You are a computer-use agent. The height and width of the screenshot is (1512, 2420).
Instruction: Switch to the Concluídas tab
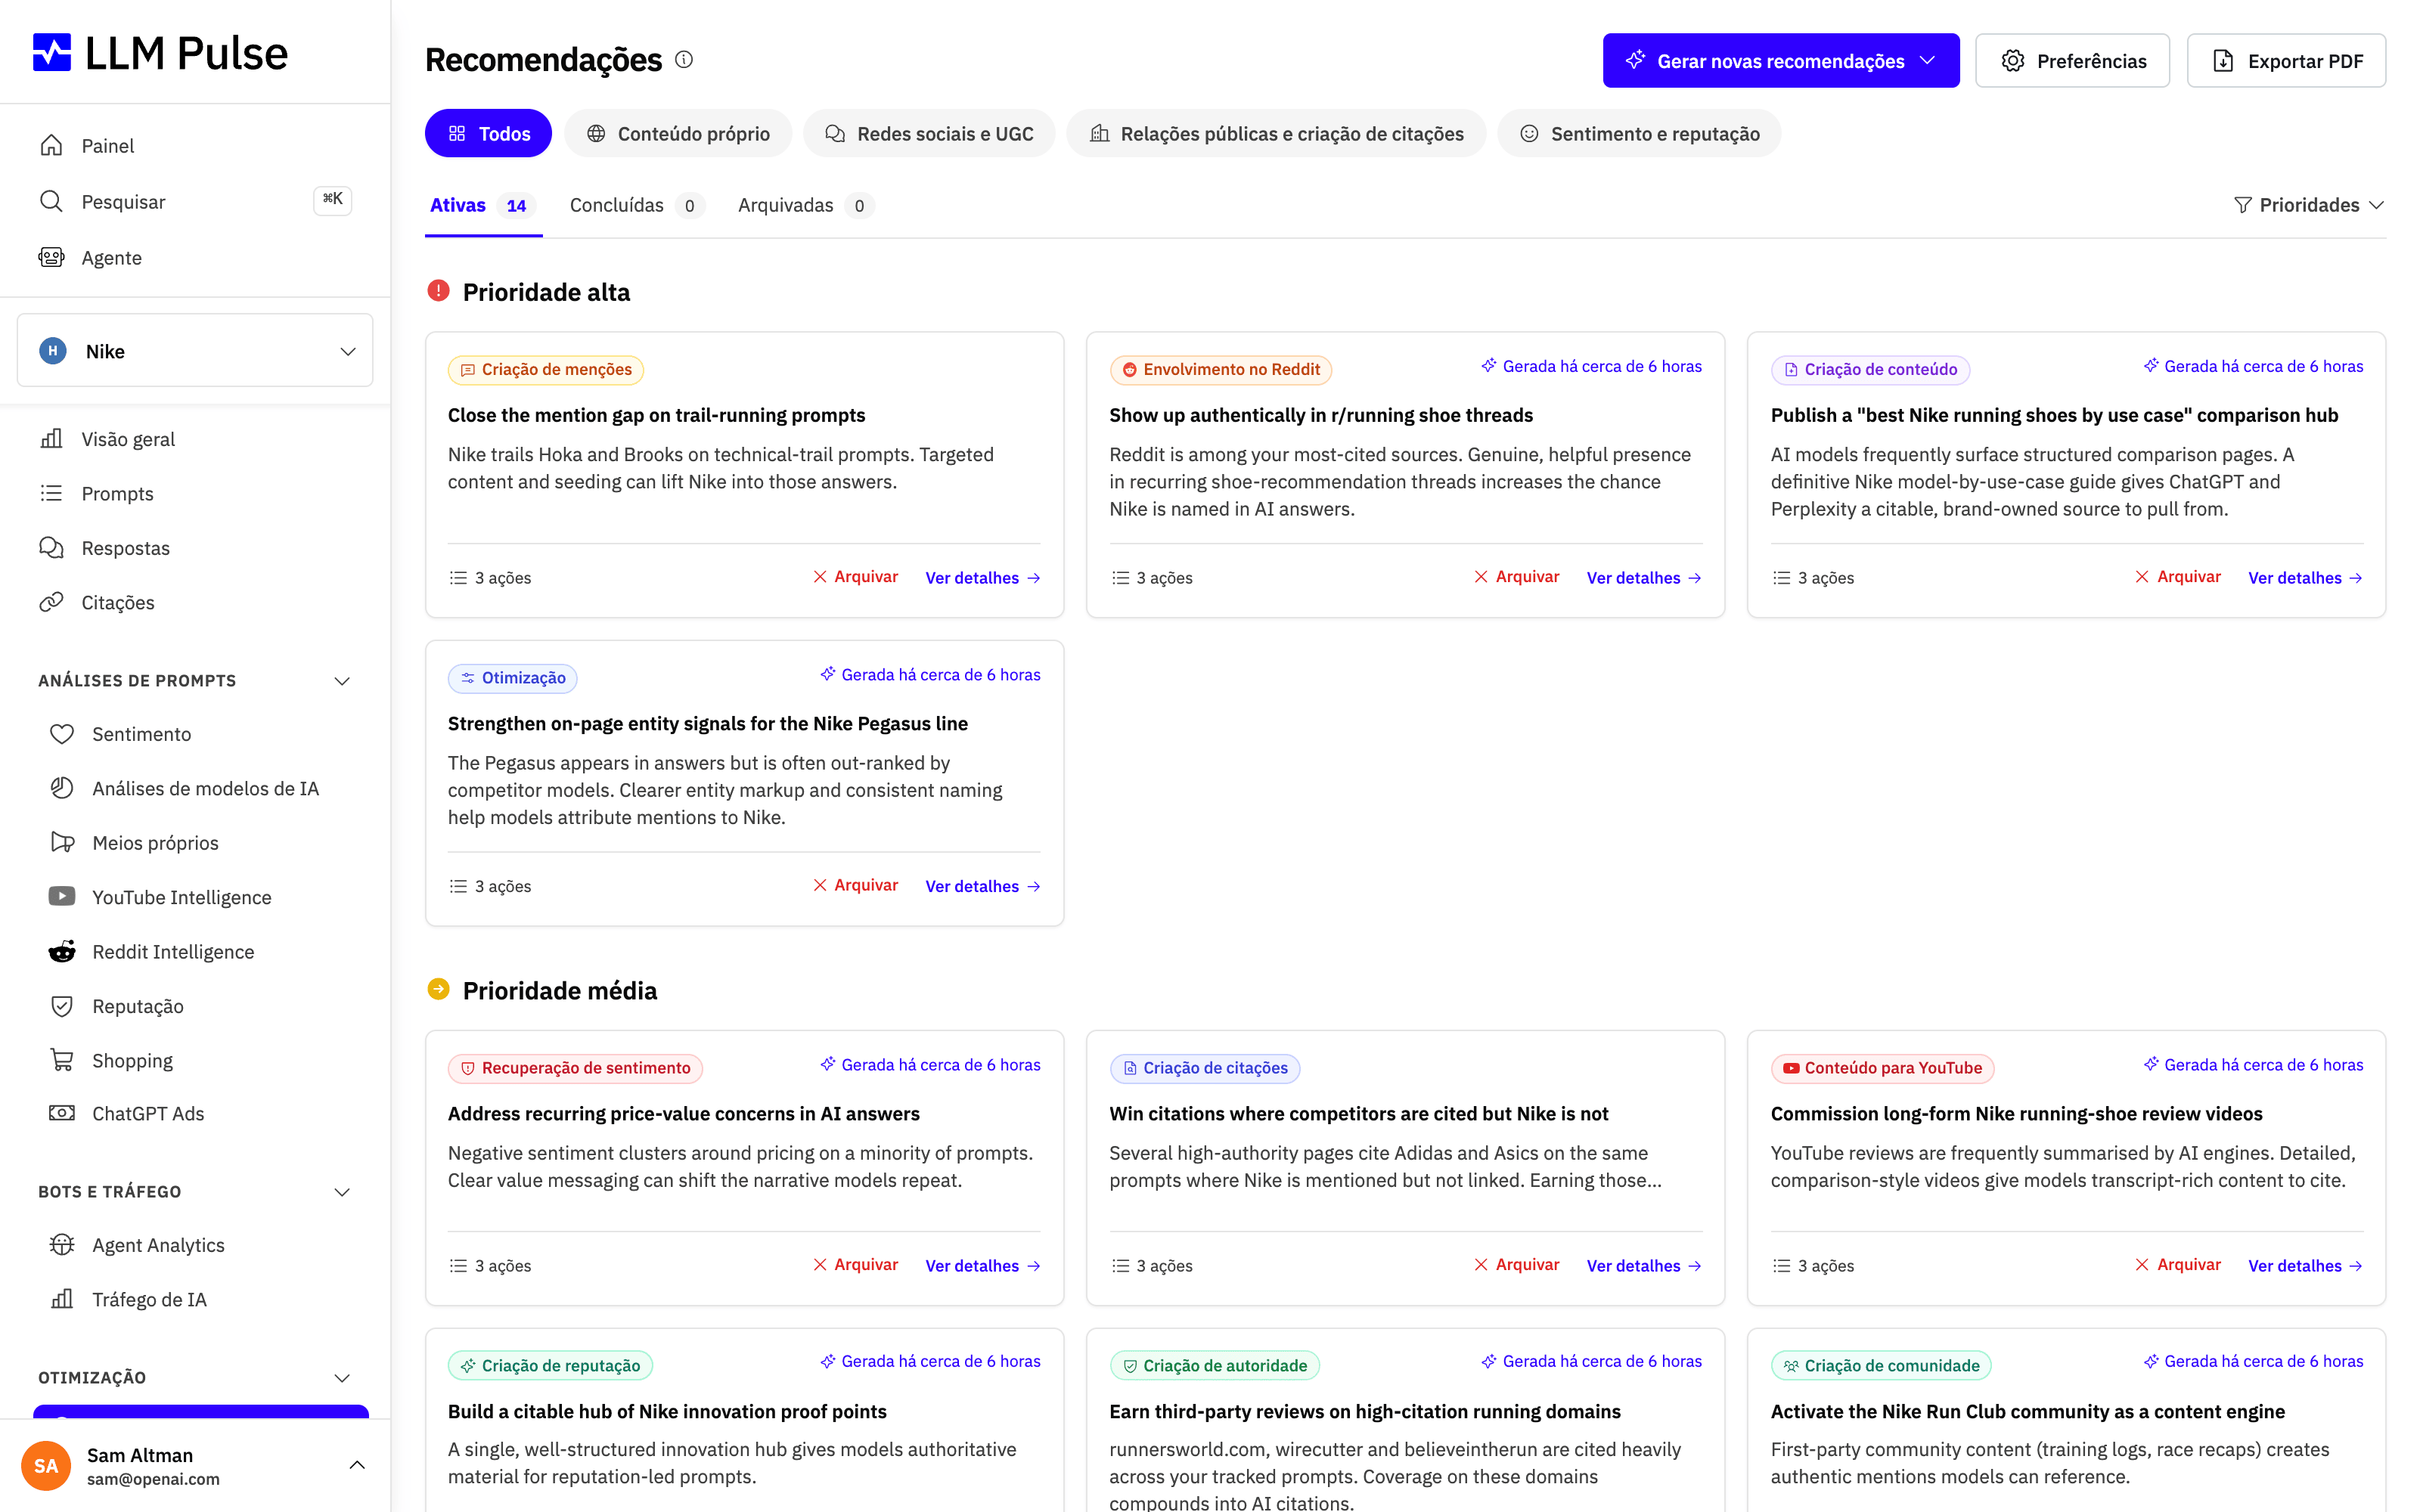point(636,205)
